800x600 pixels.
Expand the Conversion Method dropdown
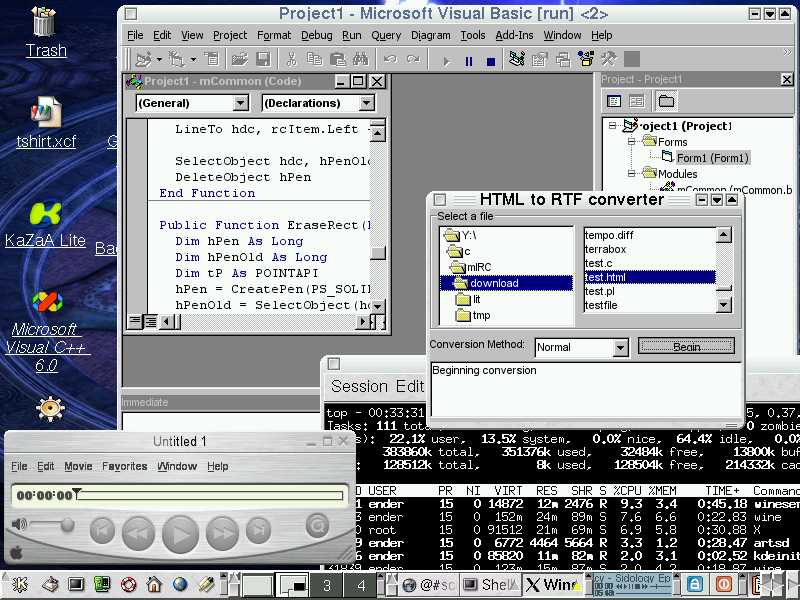(620, 348)
